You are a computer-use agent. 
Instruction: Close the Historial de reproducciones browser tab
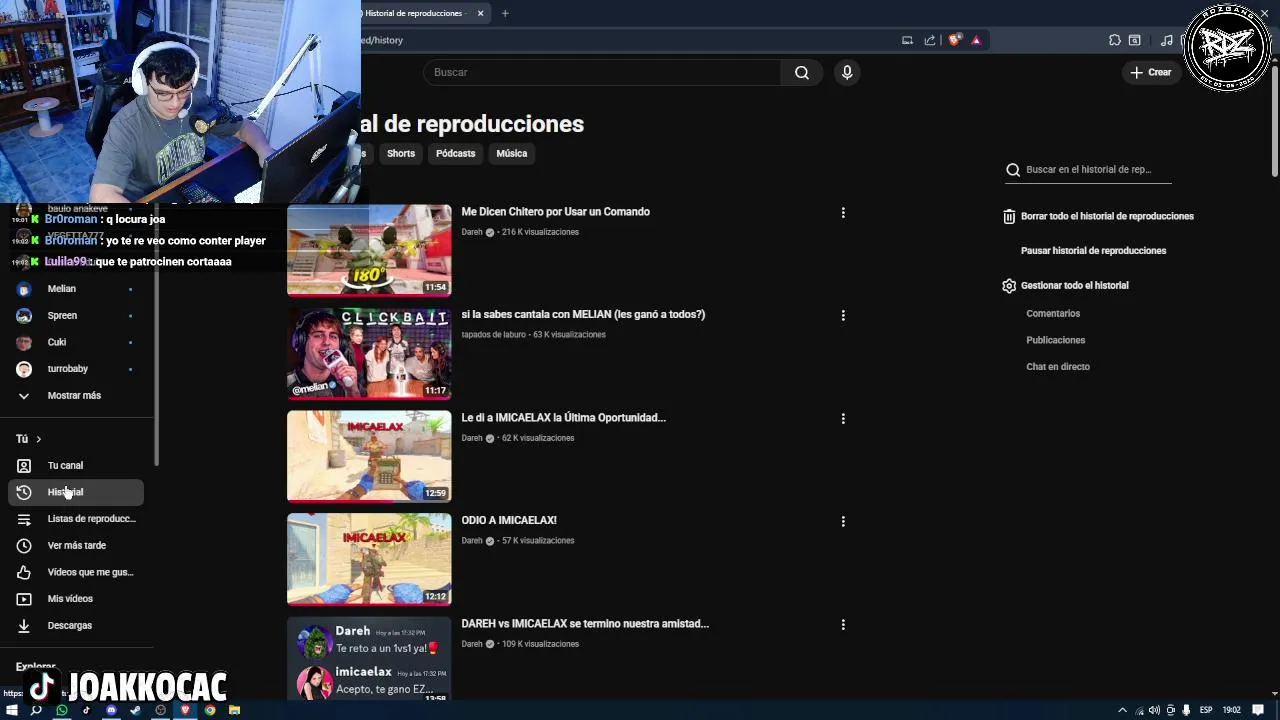480,13
